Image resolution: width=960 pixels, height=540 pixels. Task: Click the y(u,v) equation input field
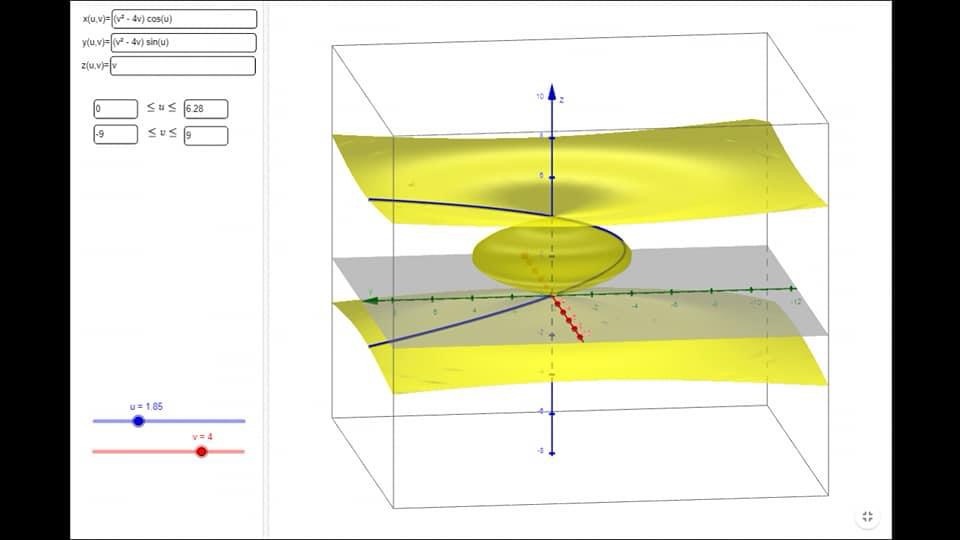click(x=184, y=43)
